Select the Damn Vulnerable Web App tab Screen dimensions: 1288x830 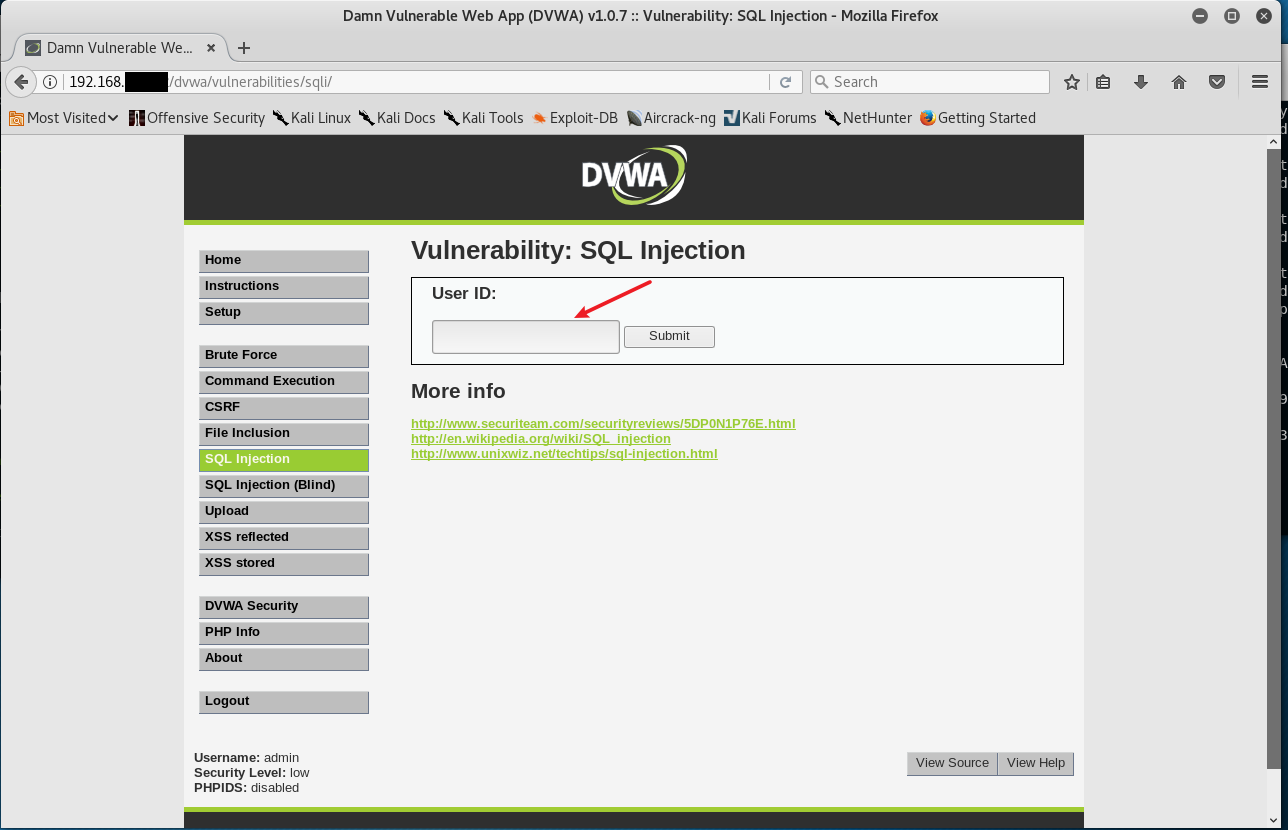tap(120, 47)
